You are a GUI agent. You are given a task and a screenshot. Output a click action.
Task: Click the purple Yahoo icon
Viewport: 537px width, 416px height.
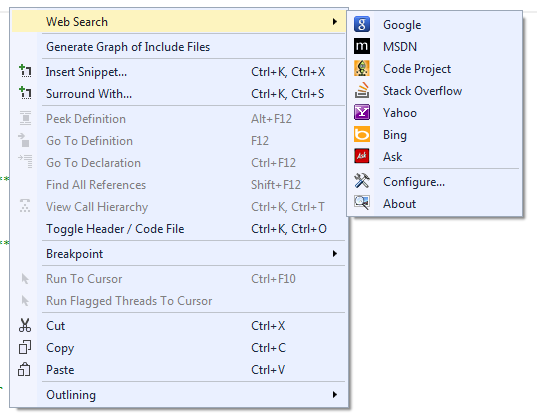[362, 112]
